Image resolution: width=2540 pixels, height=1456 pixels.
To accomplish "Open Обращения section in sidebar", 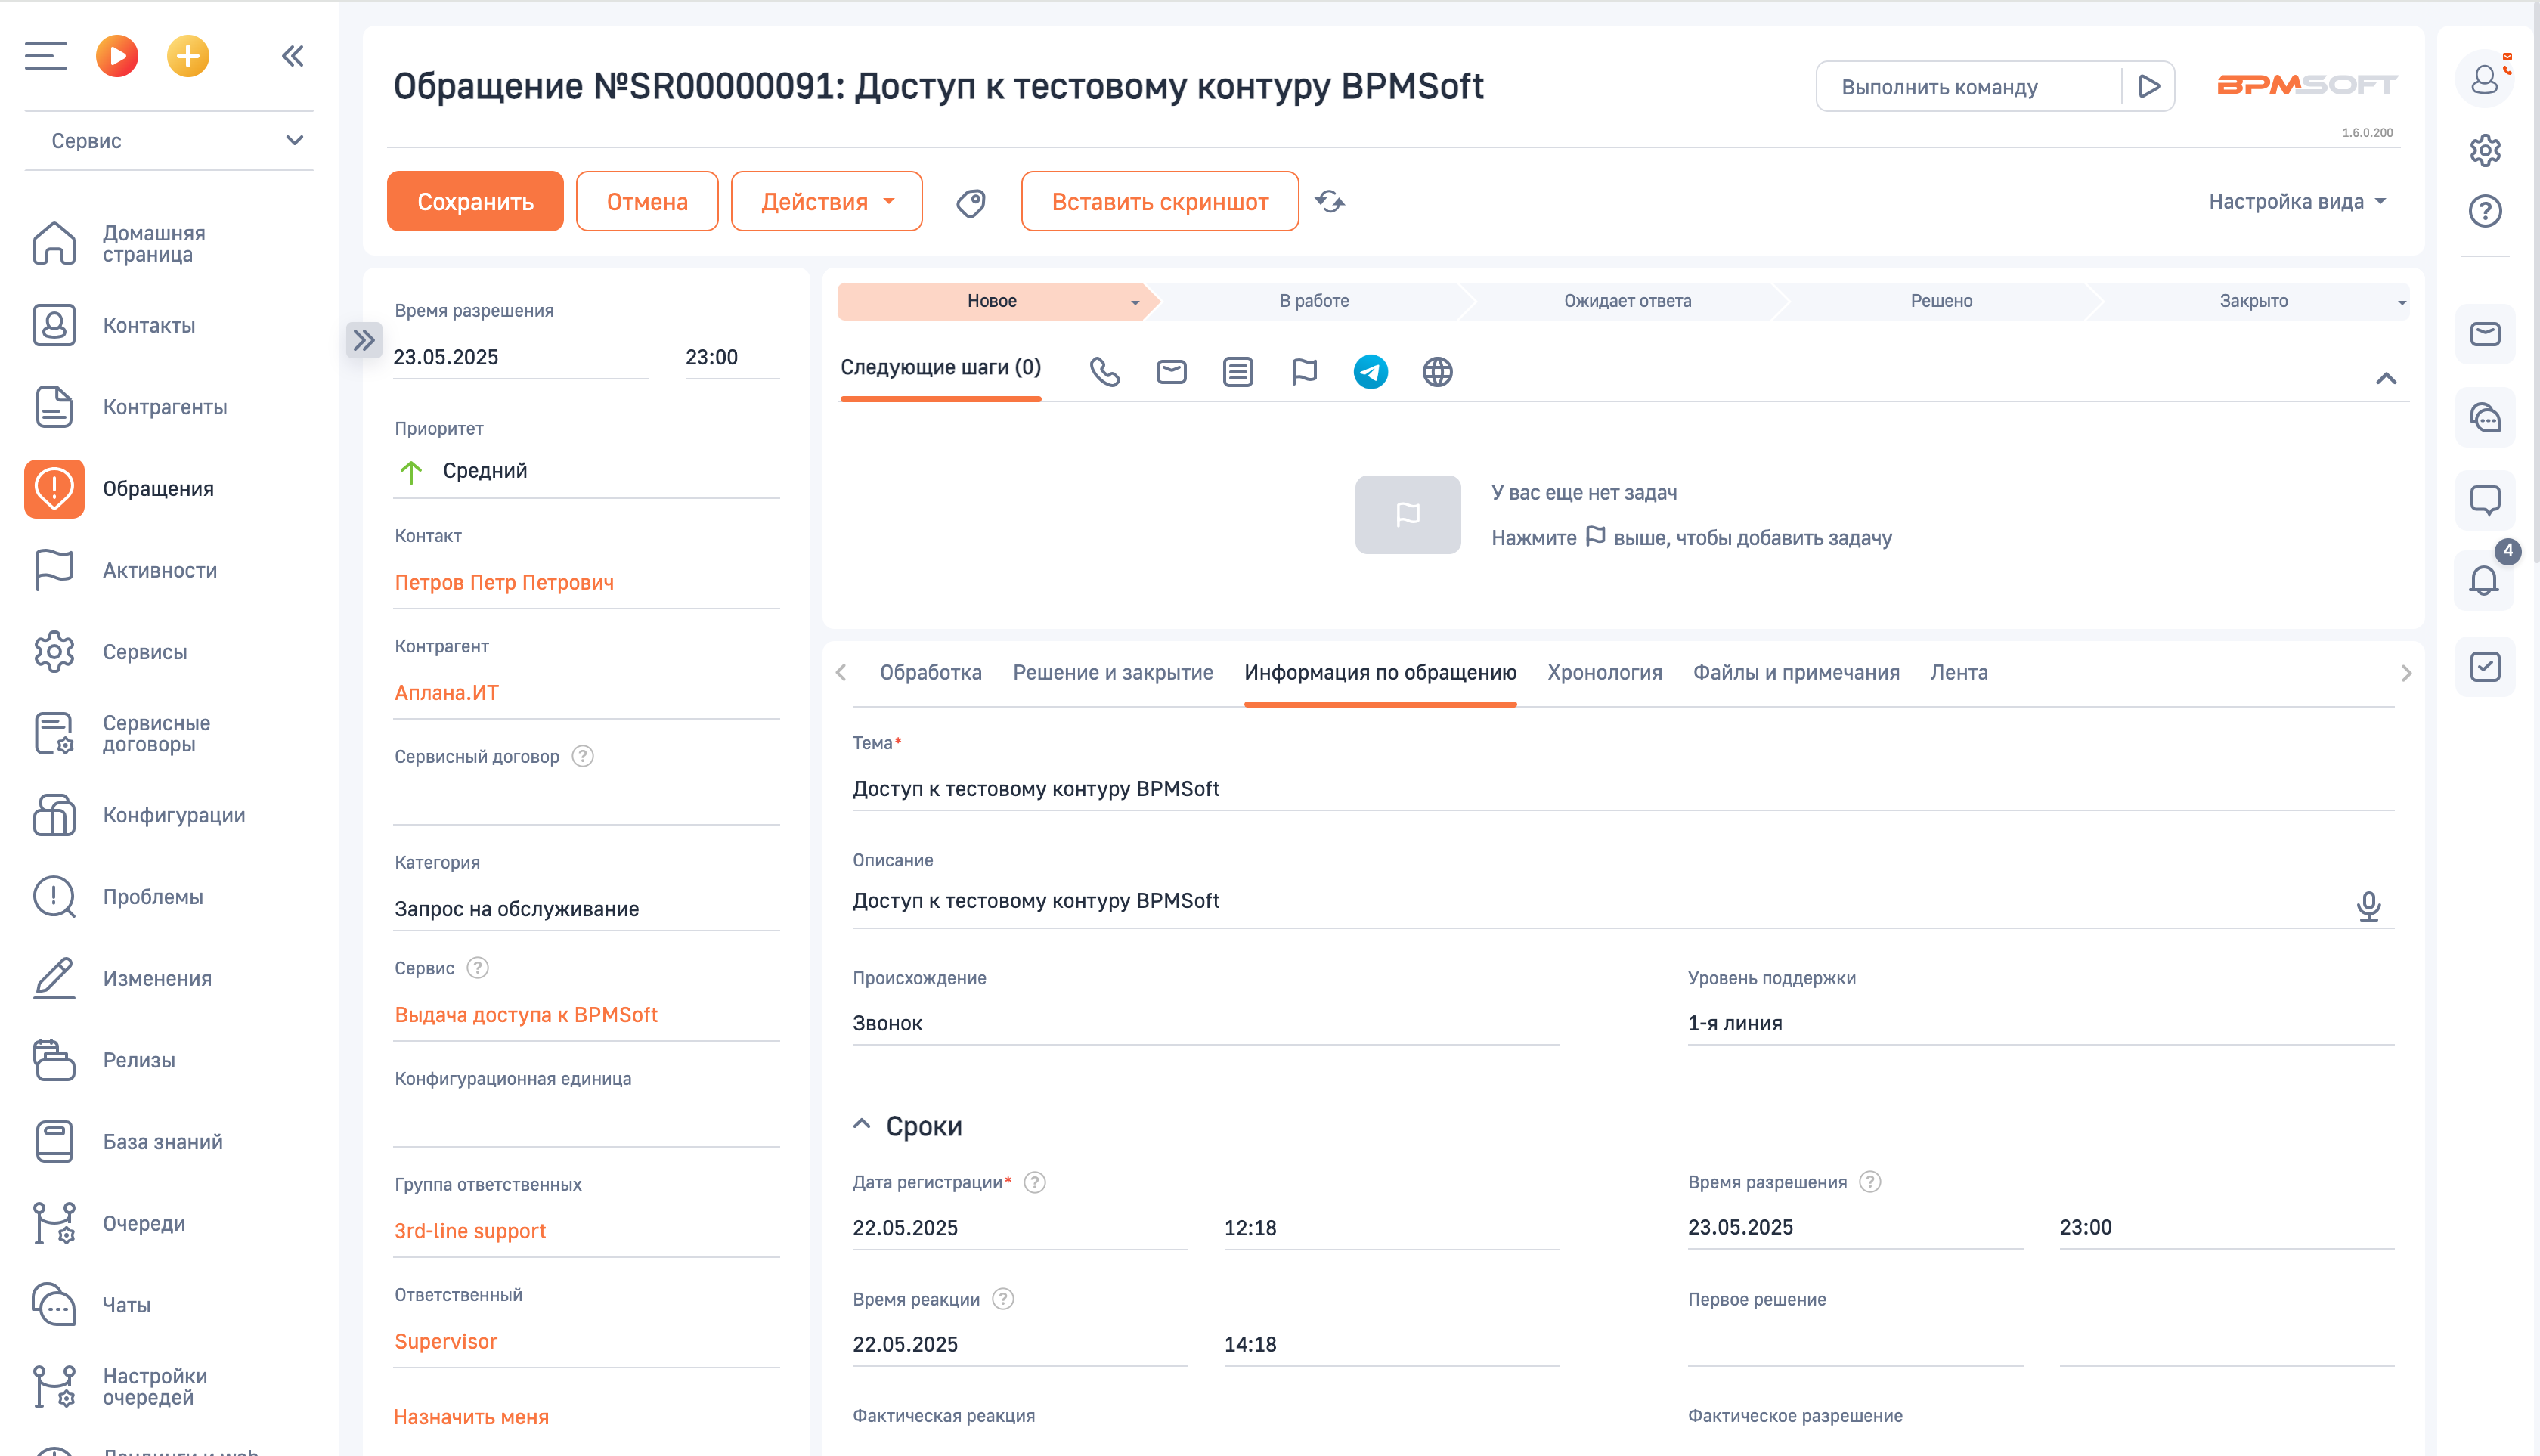I will pos(158,489).
